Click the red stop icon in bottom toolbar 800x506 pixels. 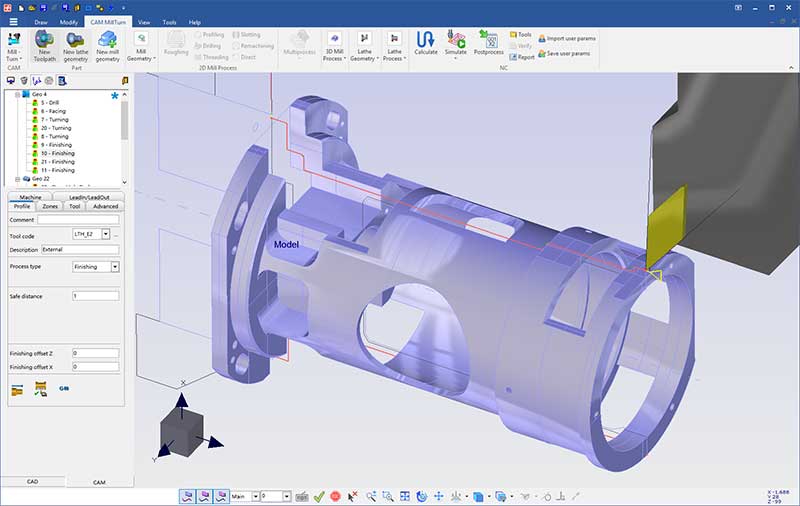(335, 496)
